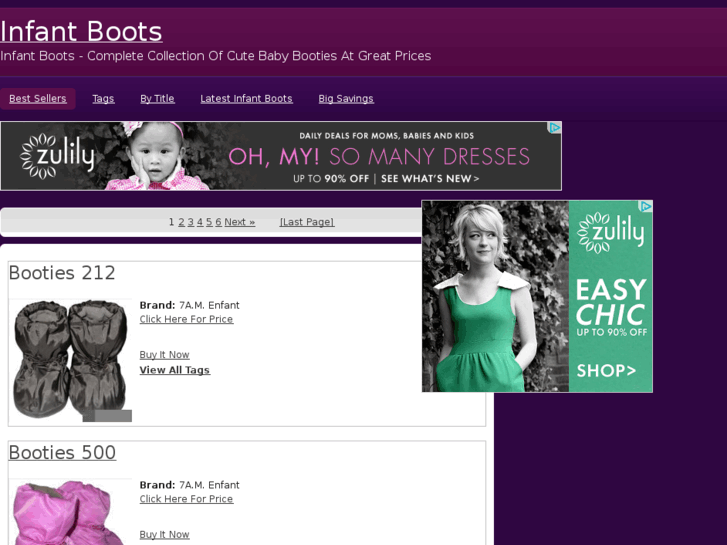This screenshot has height=545, width=727.
Task: Go to the Big Savings tab
Action: [346, 99]
